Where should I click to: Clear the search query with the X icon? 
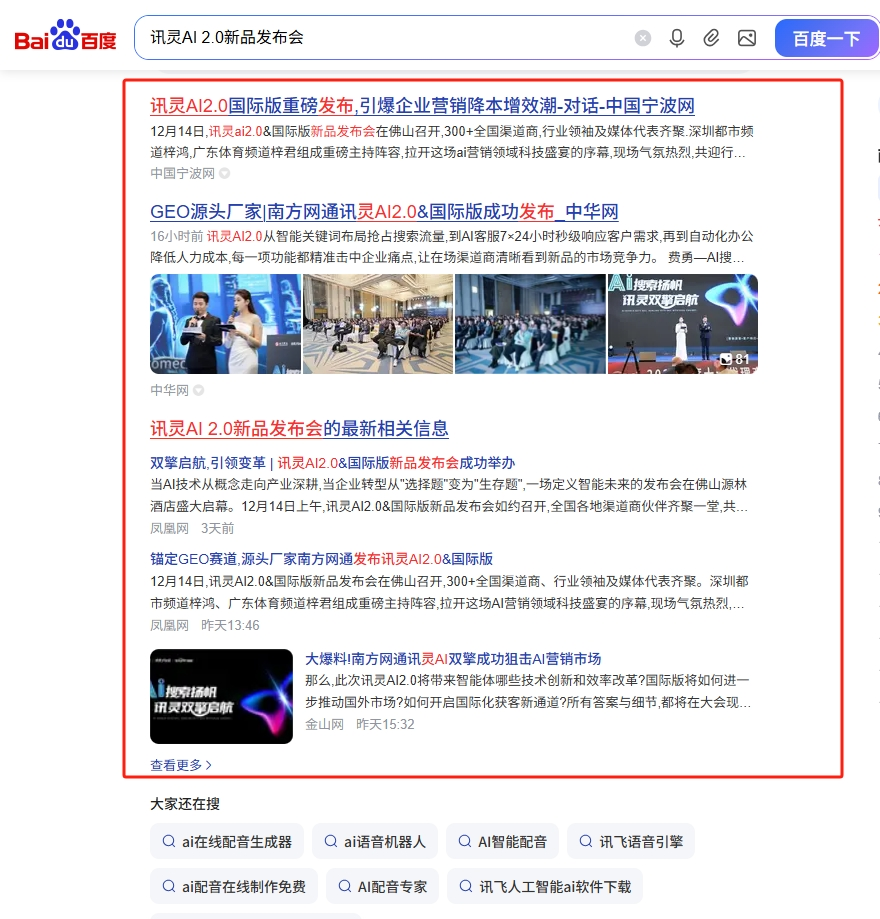643,38
